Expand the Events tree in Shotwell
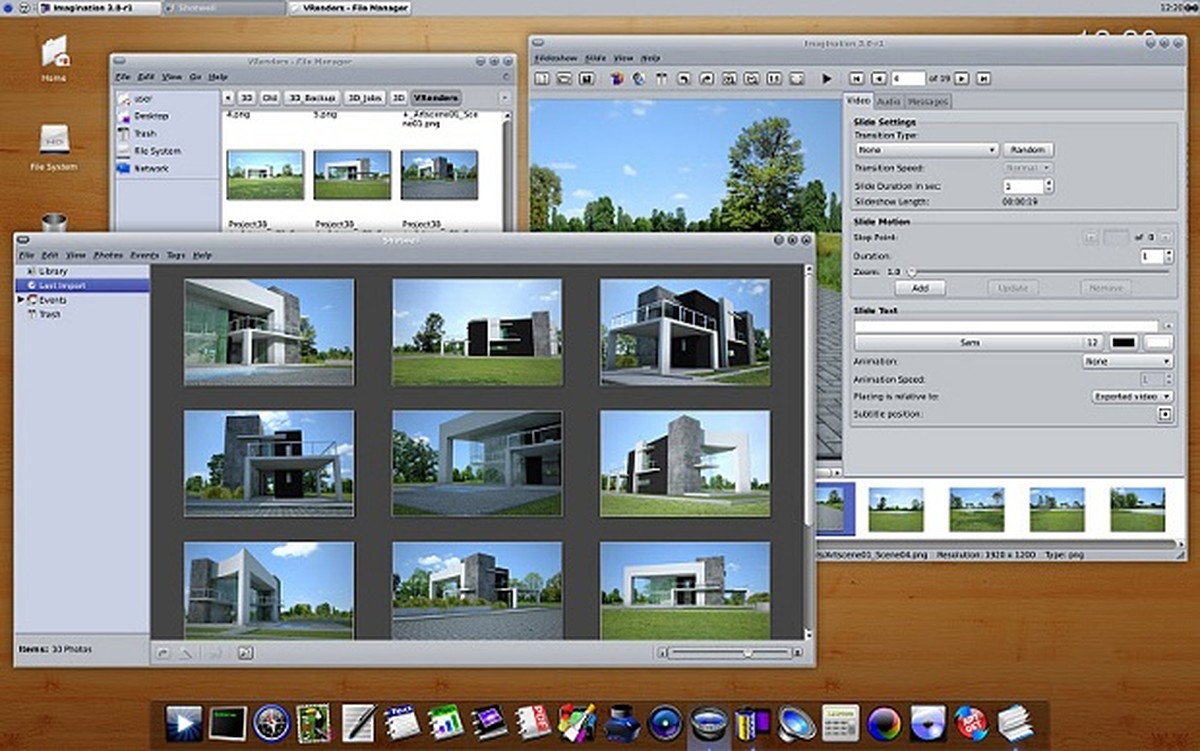This screenshot has height=751, width=1200. (x=21, y=300)
